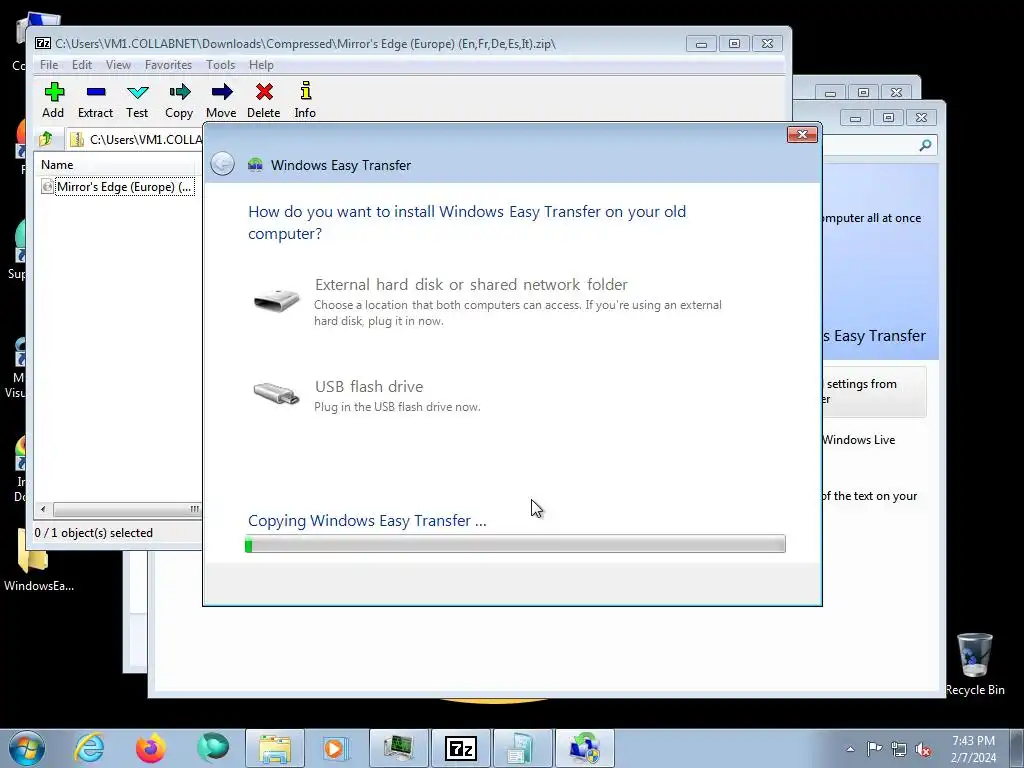
Task: Click the Extract tool in 7-Zip
Action: [95, 100]
